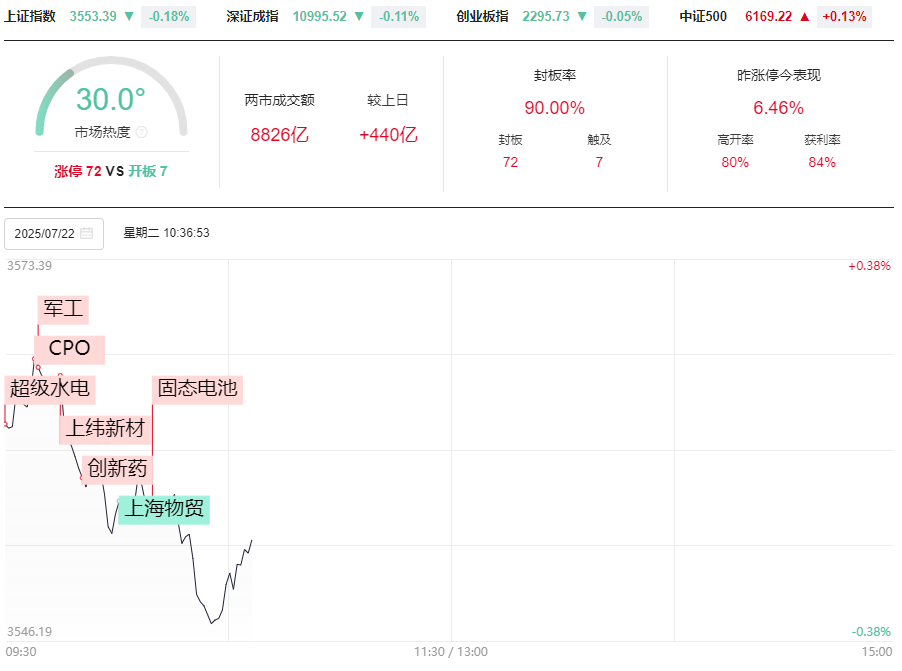The width and height of the screenshot is (902, 671).
Task: Click the green 上海物贸 label
Action: click(164, 508)
